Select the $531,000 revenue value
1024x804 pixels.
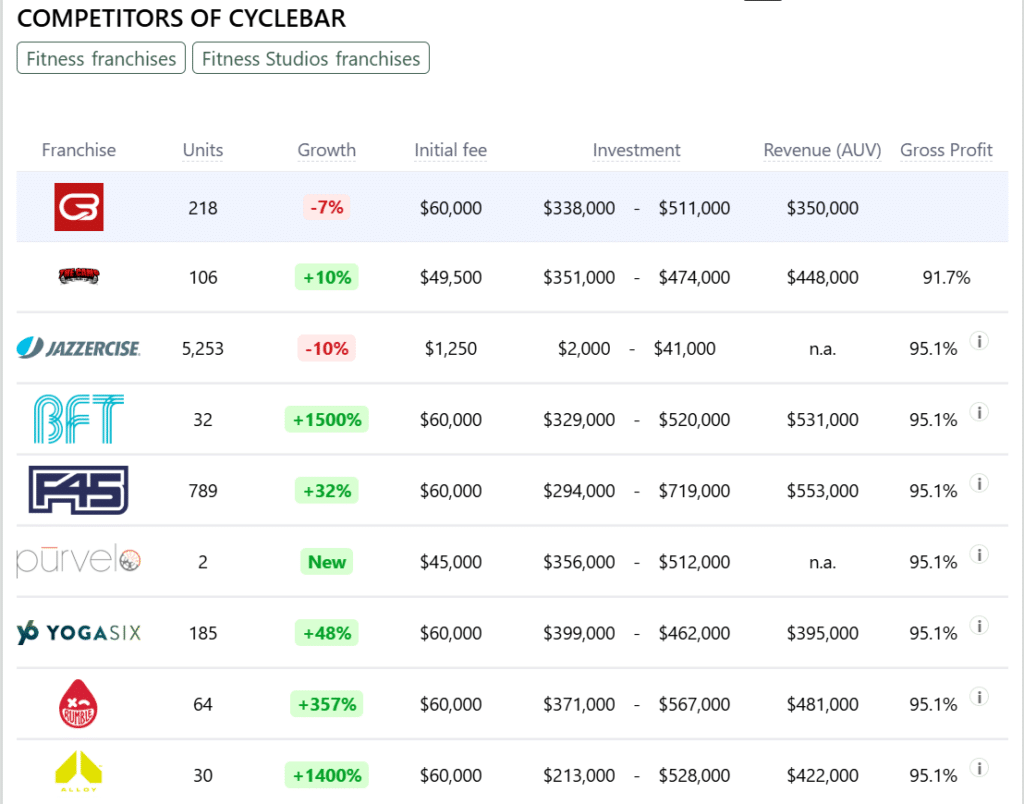click(822, 419)
